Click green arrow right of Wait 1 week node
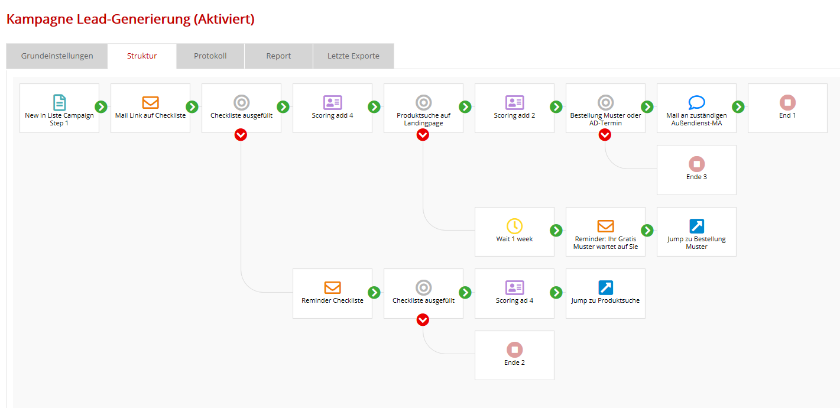This screenshot has height=408, width=840. (x=556, y=232)
